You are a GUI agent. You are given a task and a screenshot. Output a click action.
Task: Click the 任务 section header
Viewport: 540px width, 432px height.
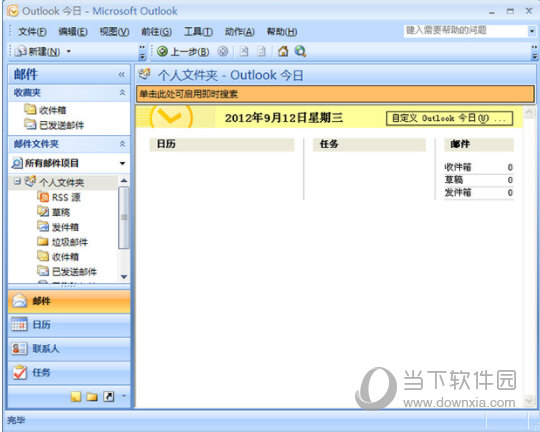click(x=369, y=144)
